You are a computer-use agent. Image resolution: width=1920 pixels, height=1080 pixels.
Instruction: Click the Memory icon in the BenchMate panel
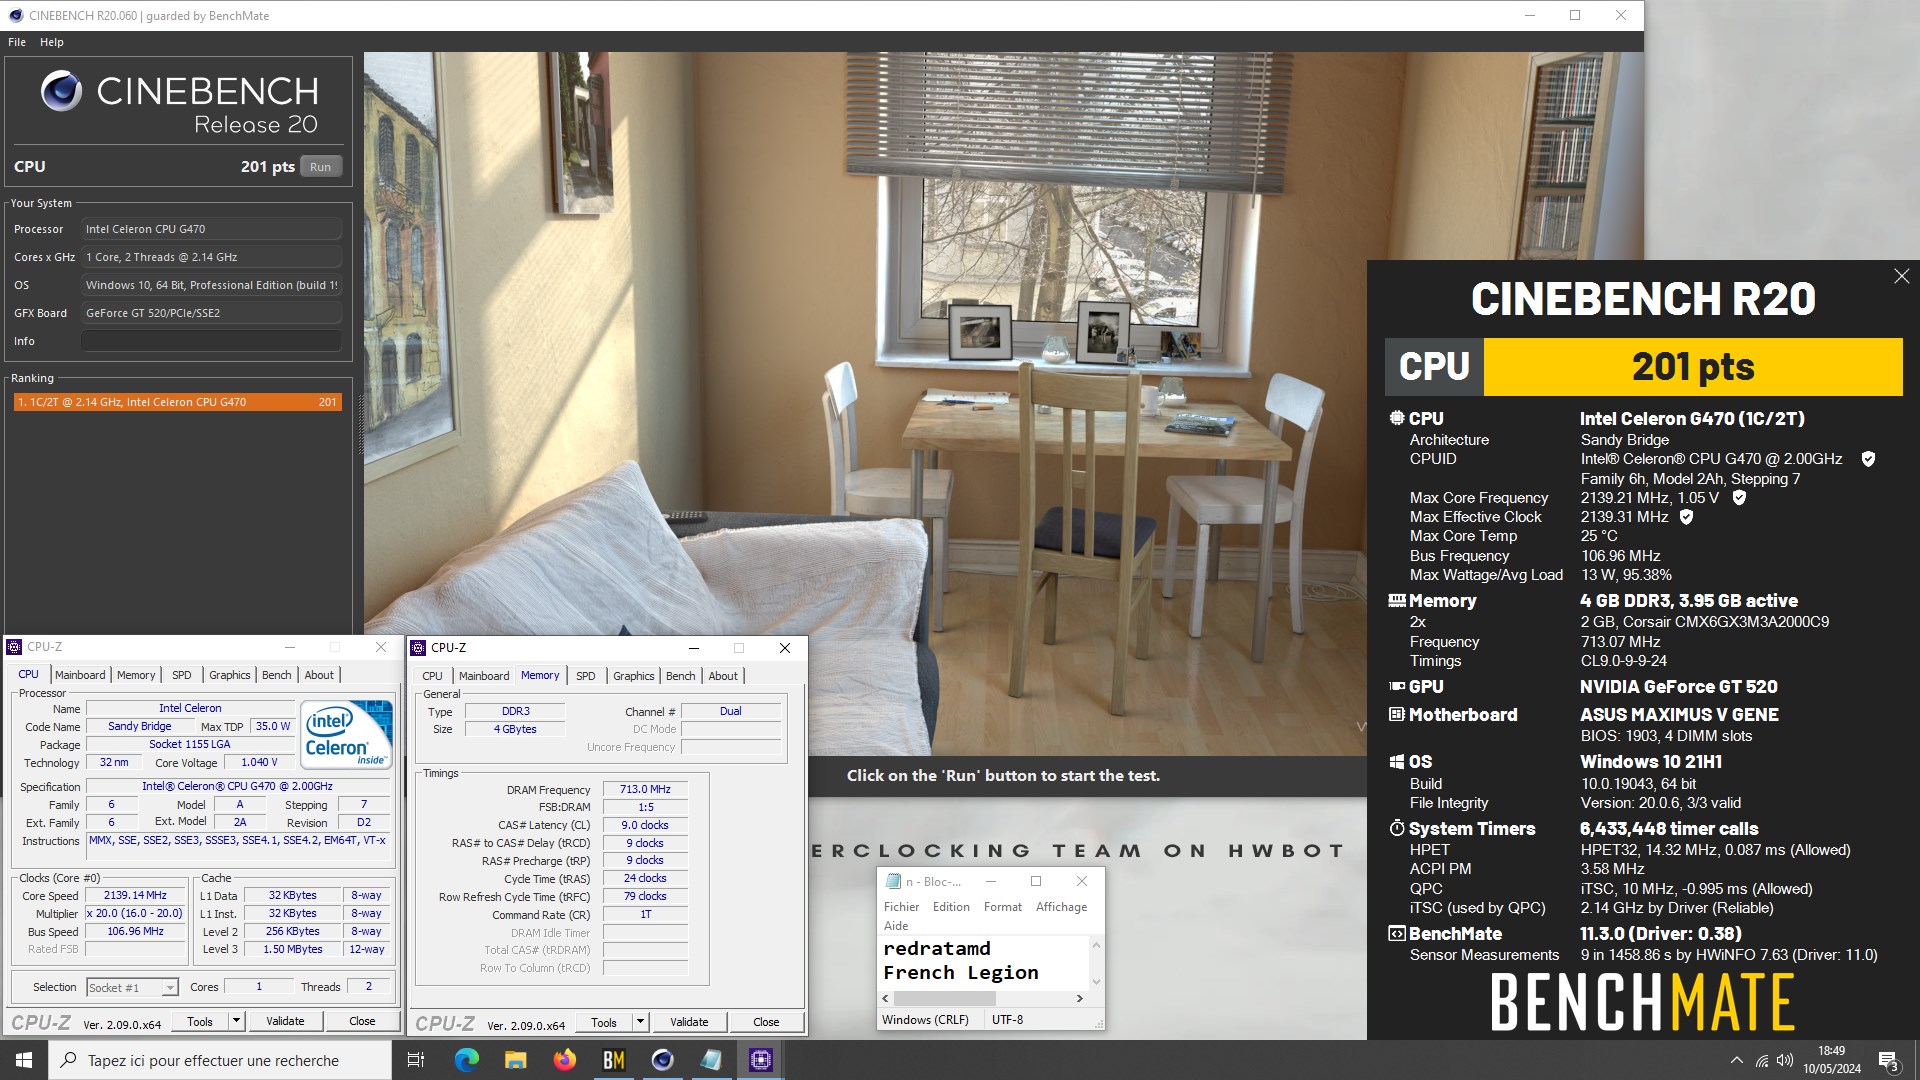[x=1397, y=601]
